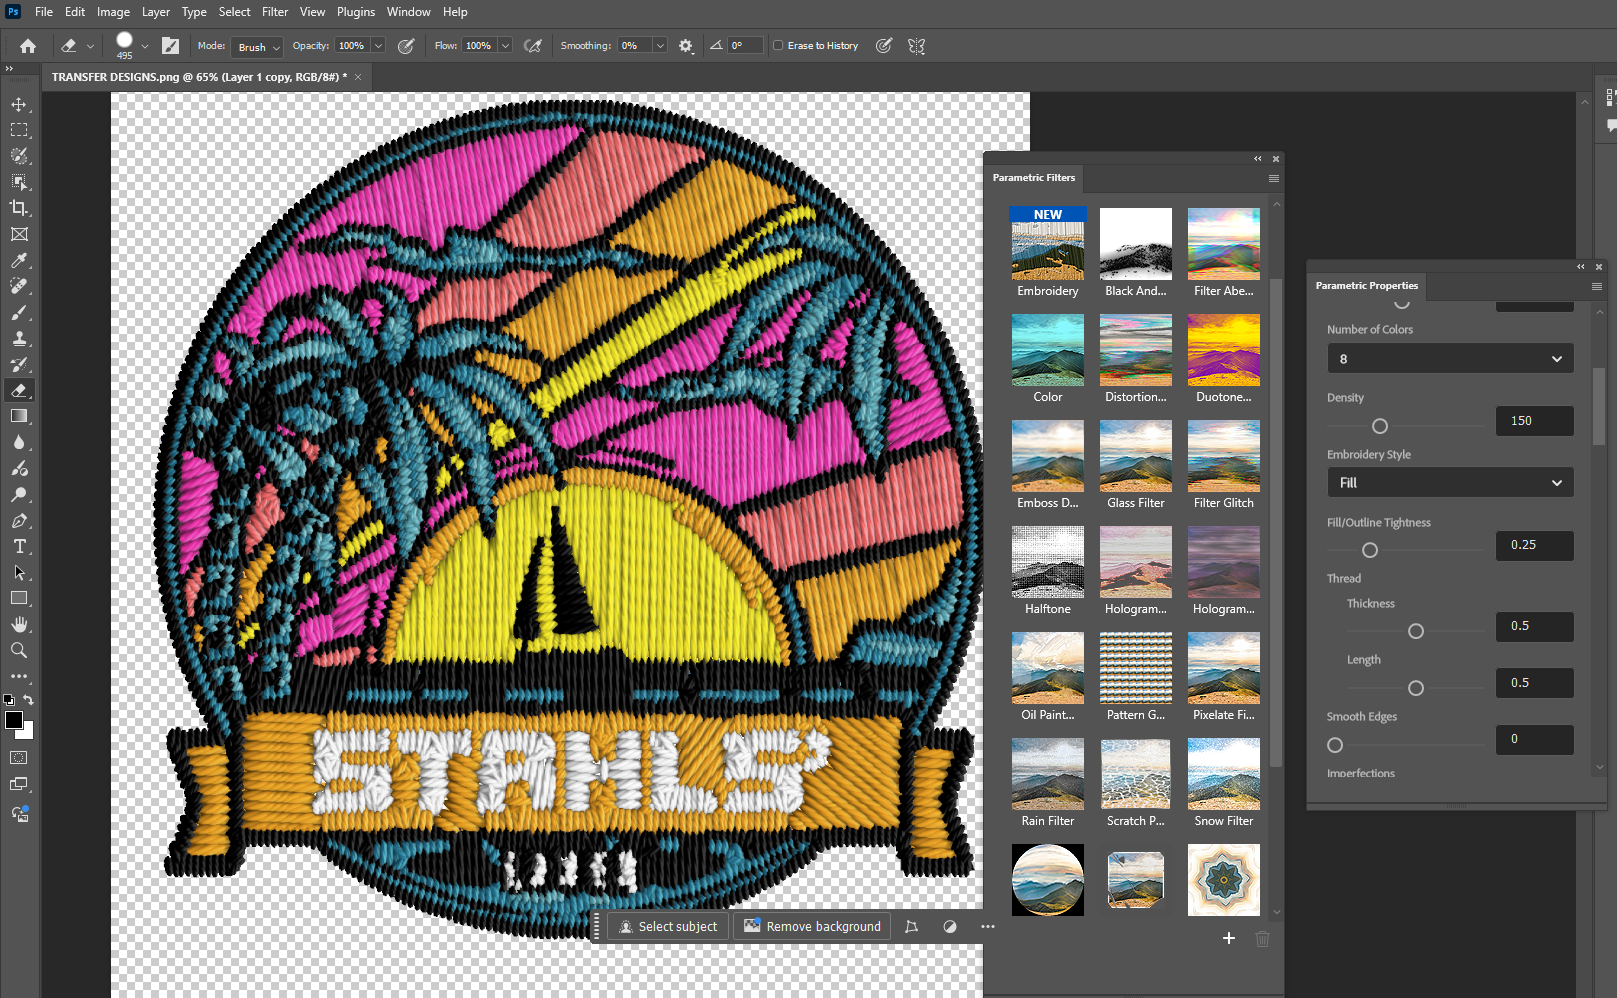The image size is (1617, 998).
Task: Select the Dodge tool
Action: (19, 494)
